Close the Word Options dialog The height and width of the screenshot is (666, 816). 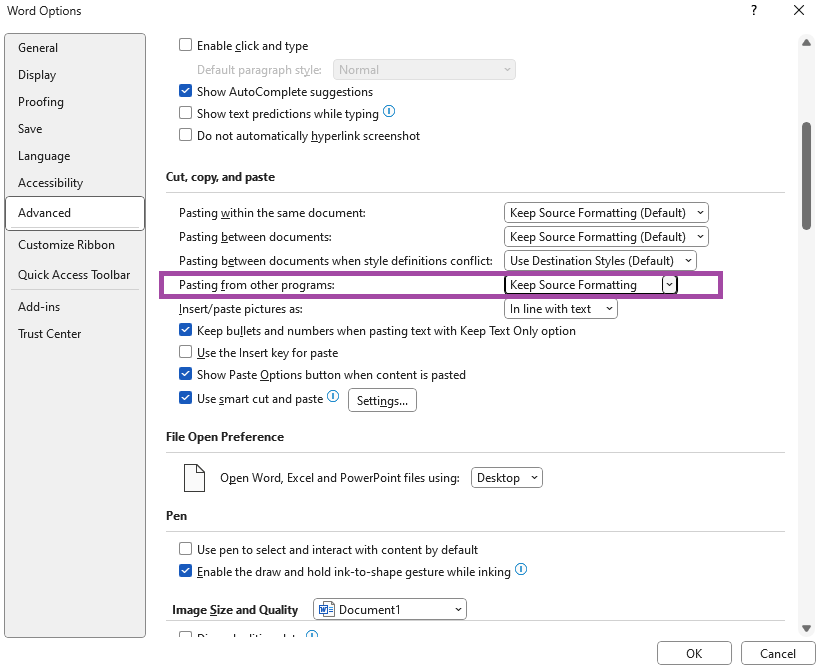(x=799, y=10)
